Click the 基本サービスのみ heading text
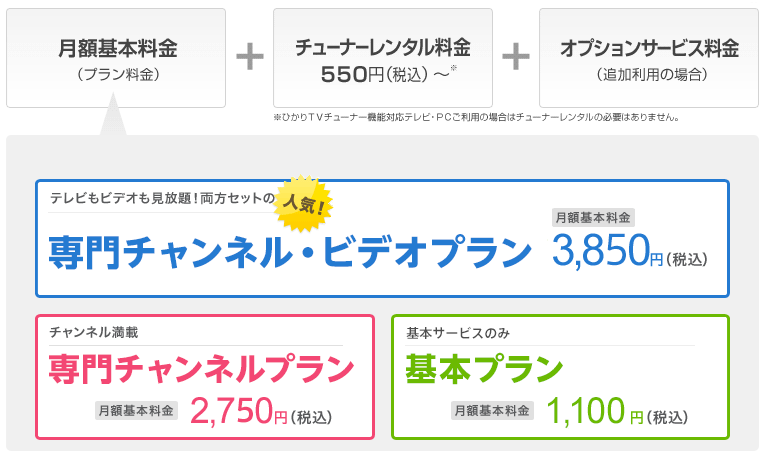This screenshot has width=766, height=460. click(458, 333)
